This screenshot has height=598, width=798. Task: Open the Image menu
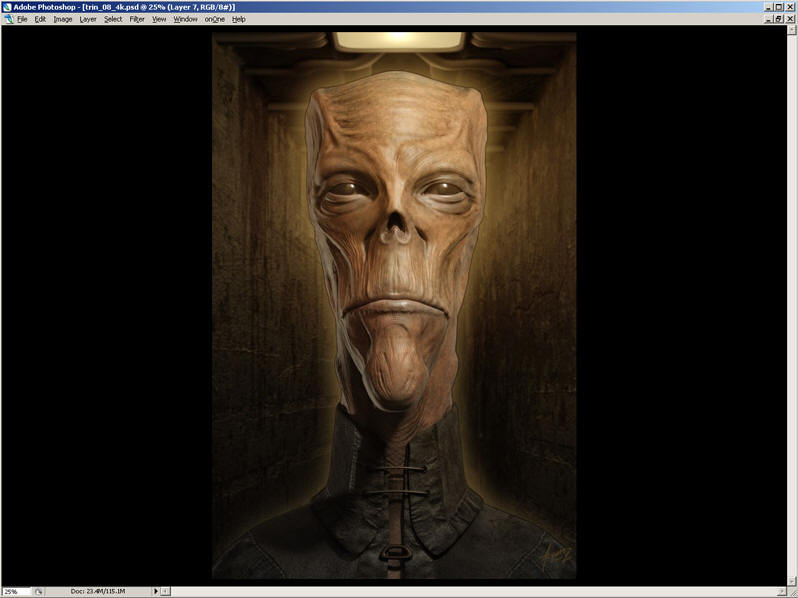coord(63,19)
